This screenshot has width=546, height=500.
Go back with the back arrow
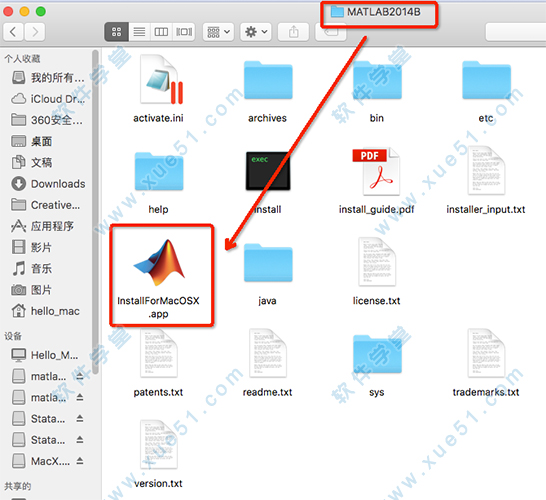[13, 32]
